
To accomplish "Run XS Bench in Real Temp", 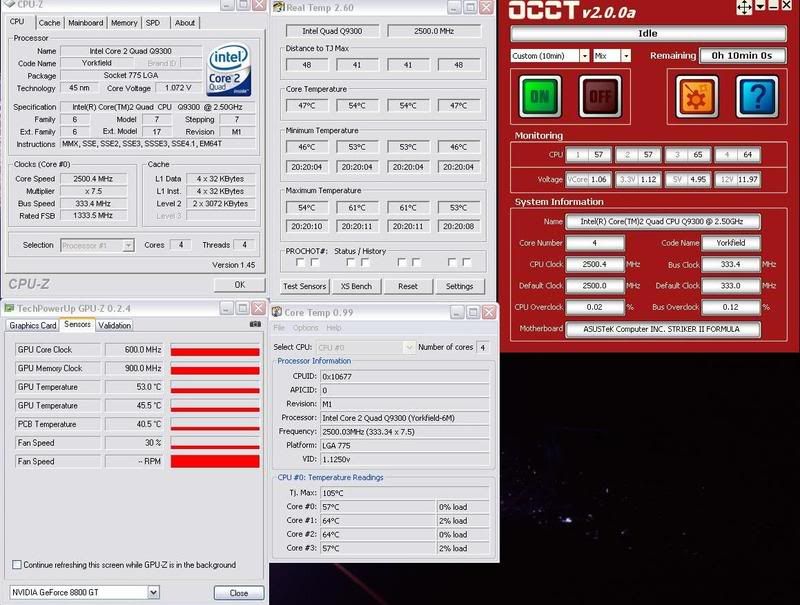I will (x=356, y=286).
